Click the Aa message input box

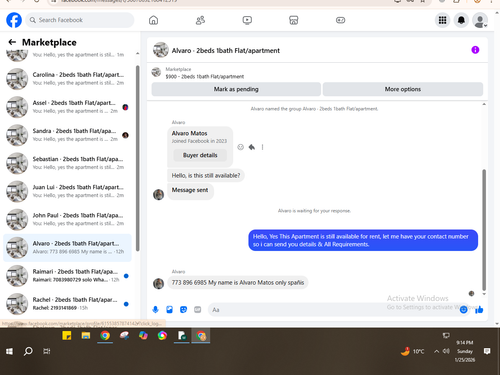click(333, 310)
